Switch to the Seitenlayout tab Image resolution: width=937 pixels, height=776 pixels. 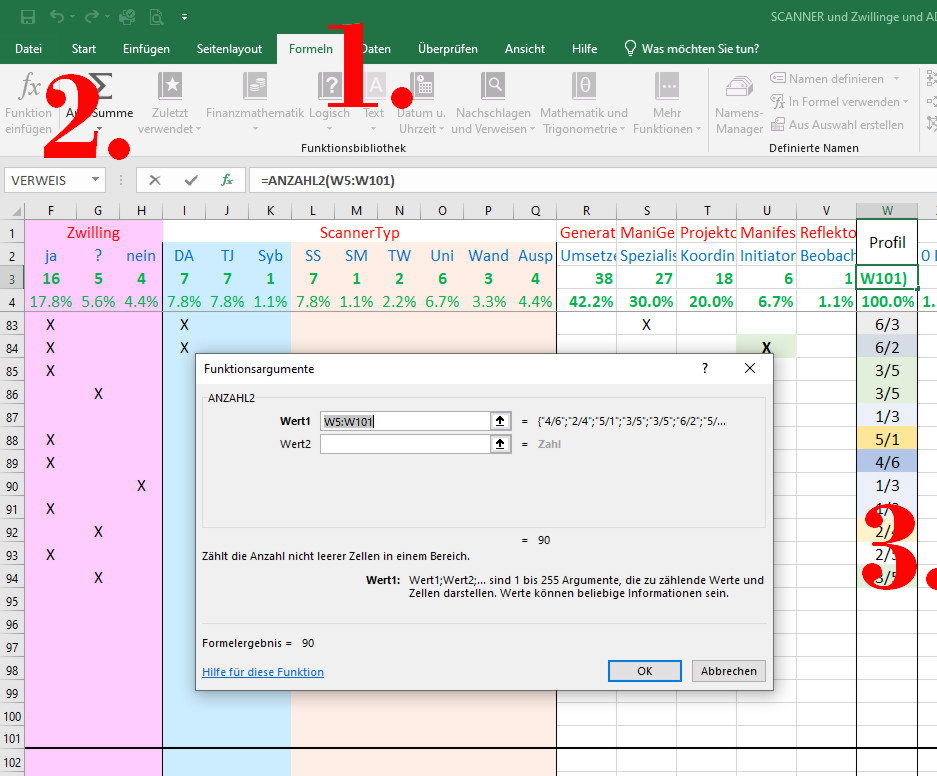pyautogui.click(x=229, y=48)
